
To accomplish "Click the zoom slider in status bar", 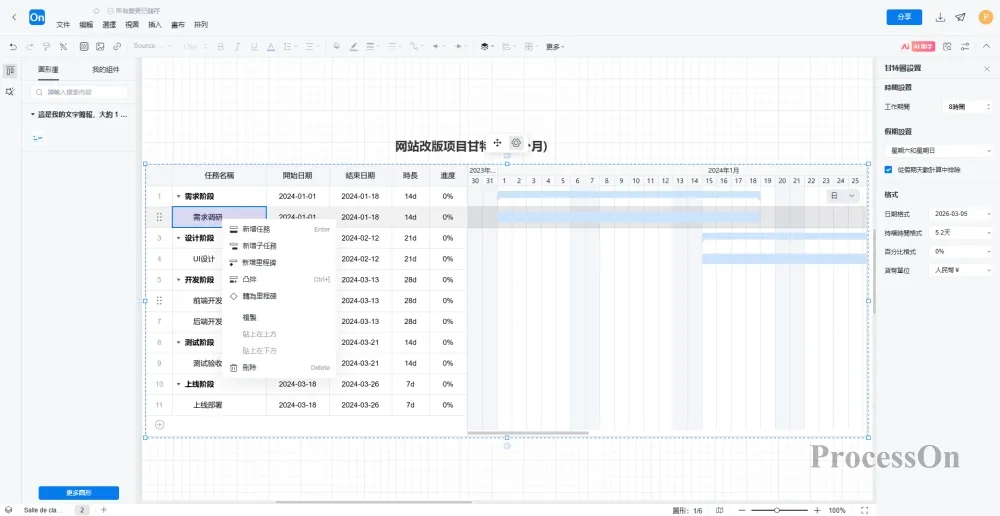I will 778,510.
